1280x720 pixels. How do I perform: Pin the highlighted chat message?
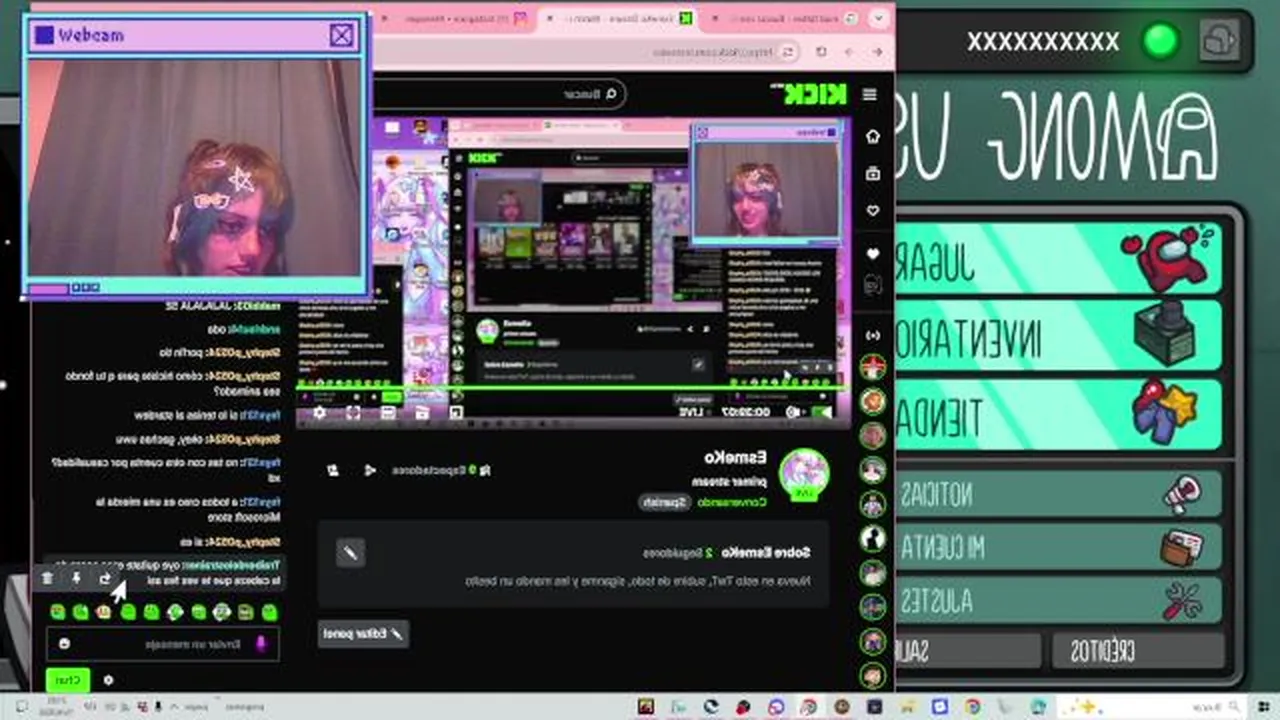(x=76, y=578)
